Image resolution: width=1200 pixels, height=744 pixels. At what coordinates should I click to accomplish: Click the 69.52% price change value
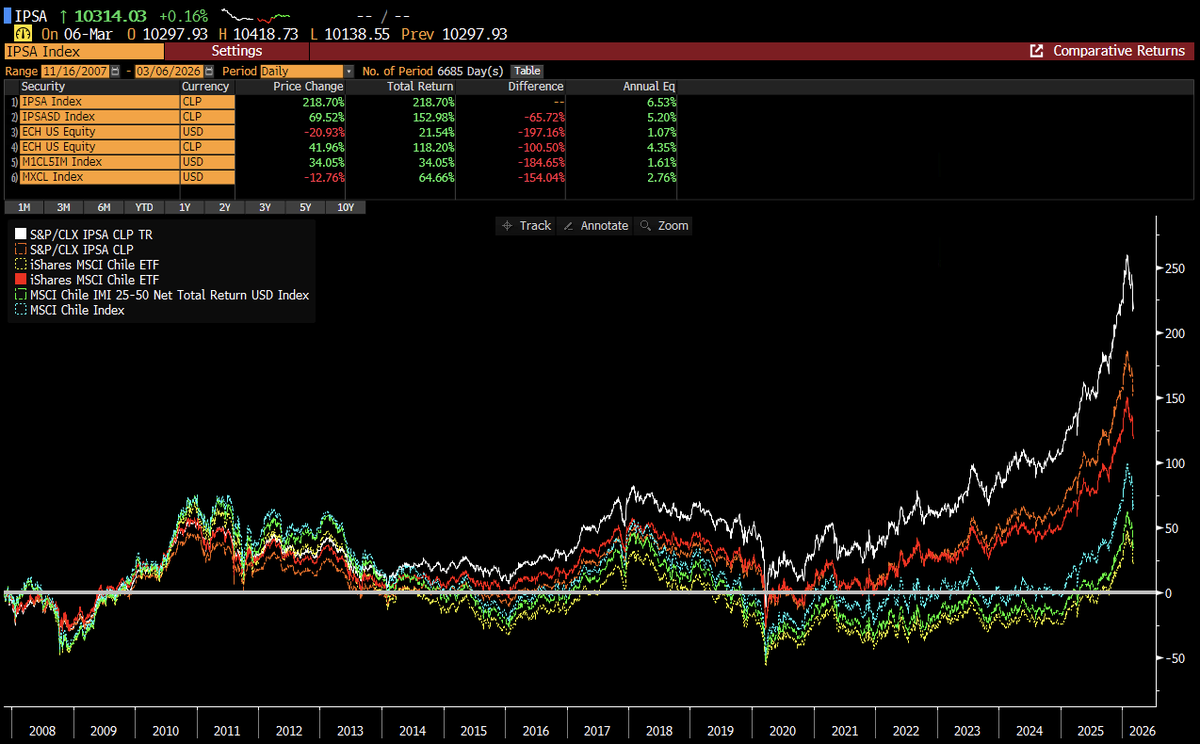coord(325,117)
